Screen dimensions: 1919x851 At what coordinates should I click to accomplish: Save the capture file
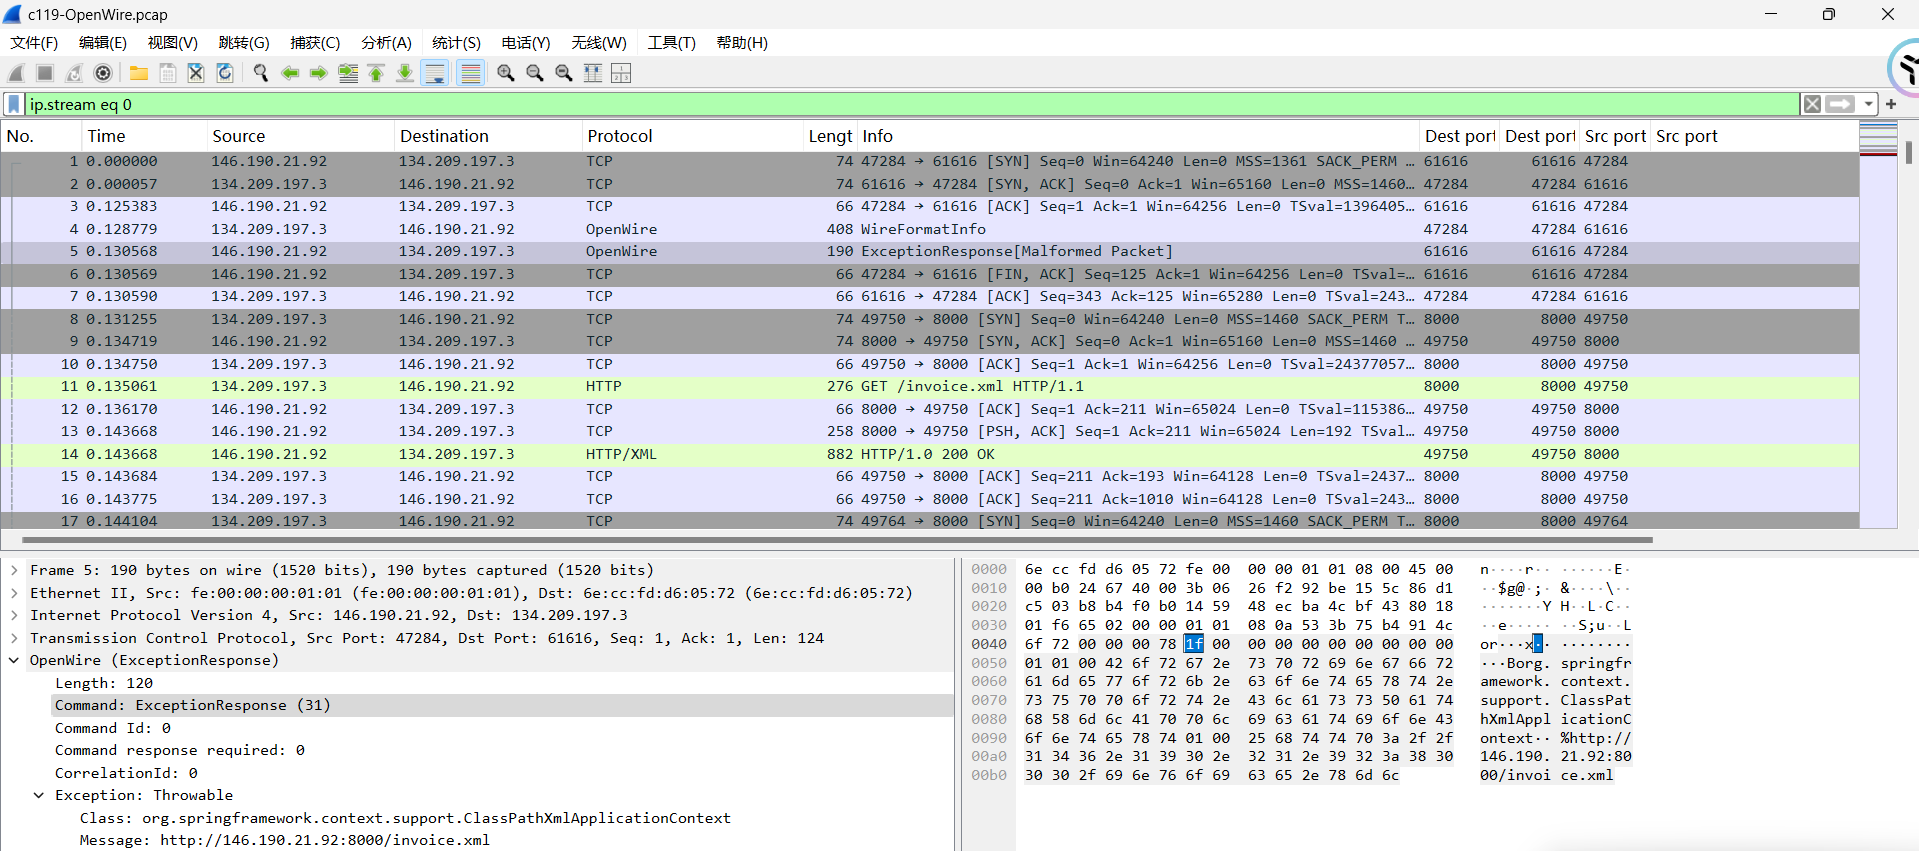[x=168, y=73]
